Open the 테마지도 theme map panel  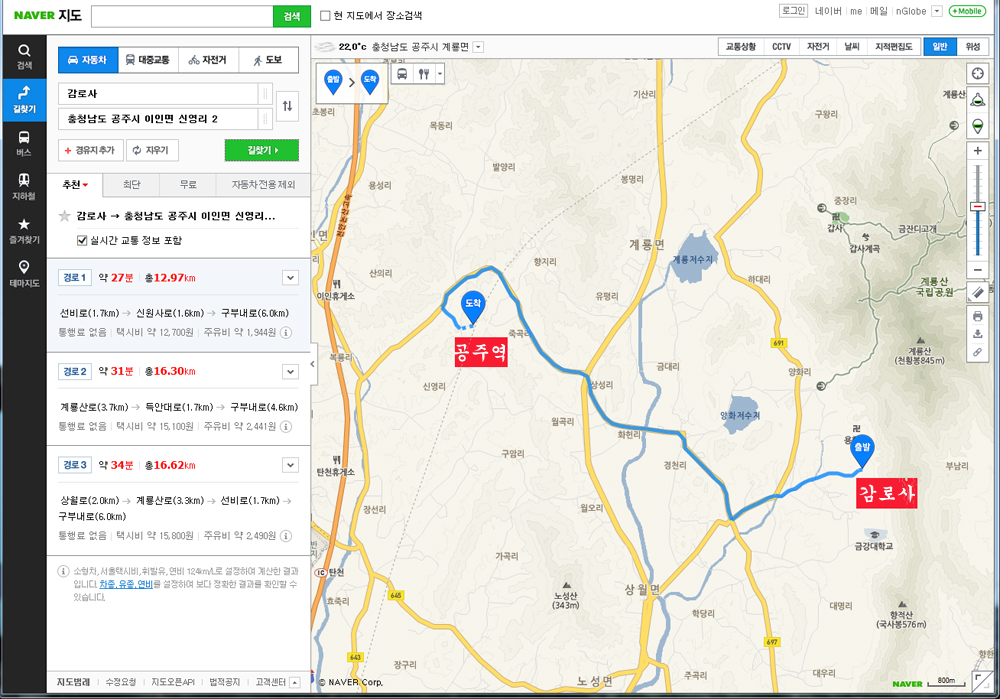tap(24, 274)
